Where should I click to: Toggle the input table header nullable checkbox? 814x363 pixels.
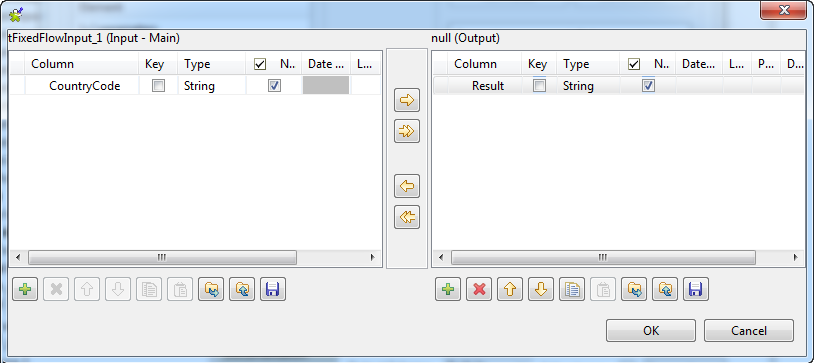pyautogui.click(x=260, y=64)
